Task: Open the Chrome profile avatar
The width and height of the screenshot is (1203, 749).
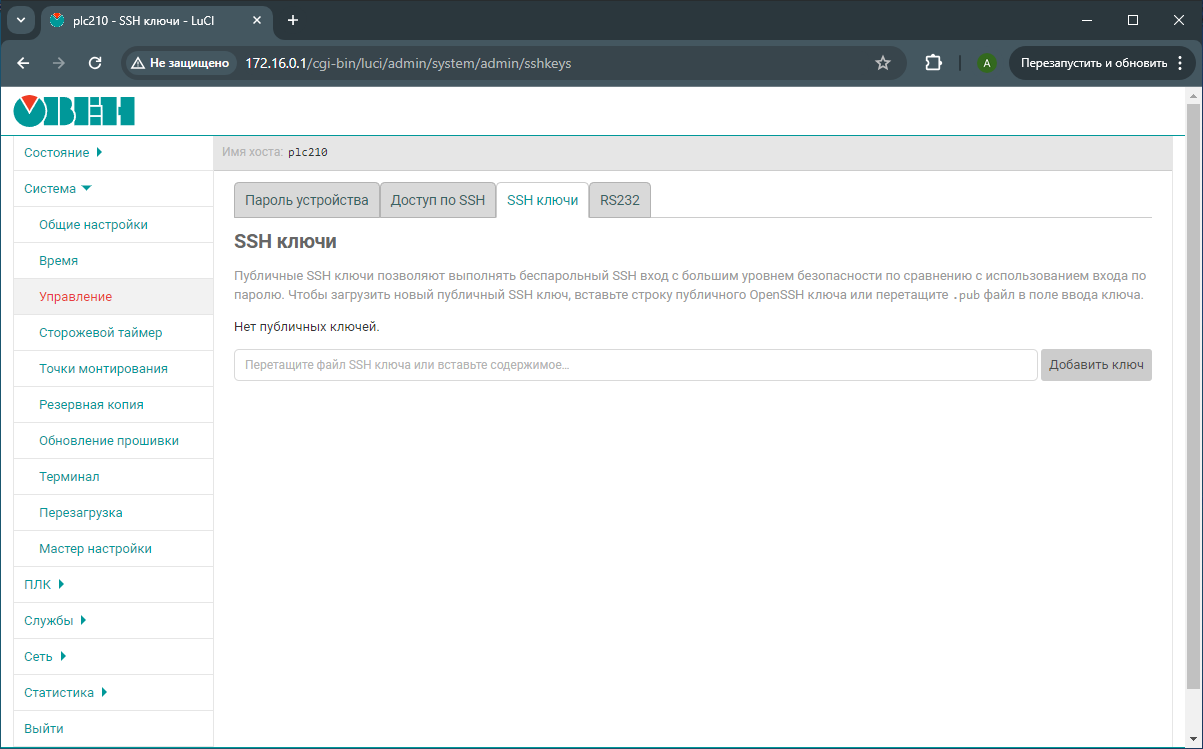Action: point(987,63)
